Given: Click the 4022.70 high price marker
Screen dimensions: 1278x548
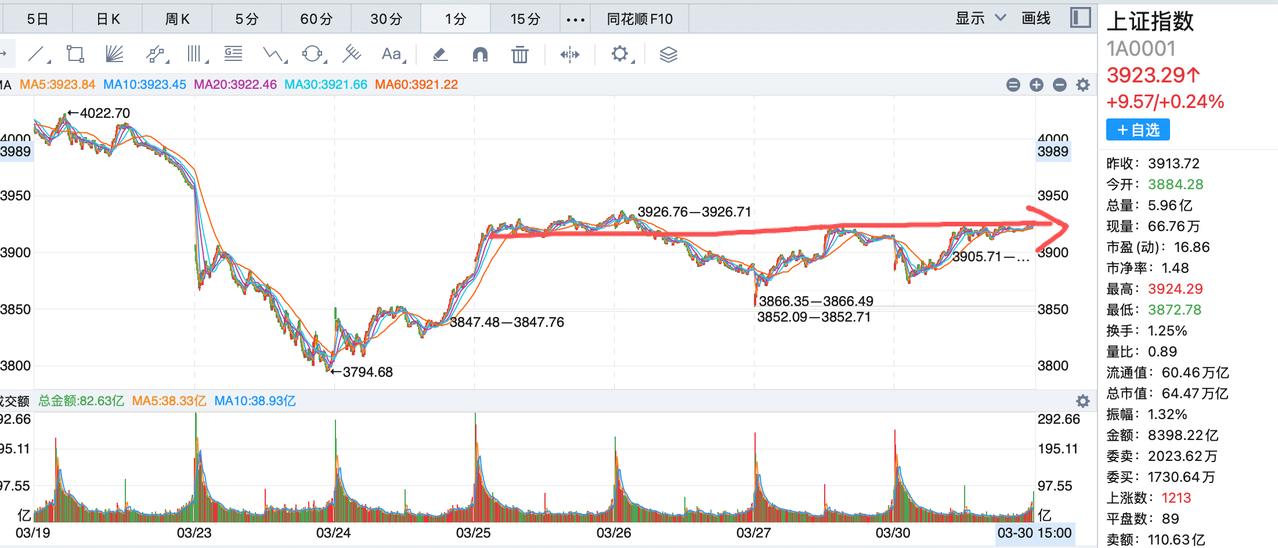Looking at the screenshot, I should coord(98,113).
